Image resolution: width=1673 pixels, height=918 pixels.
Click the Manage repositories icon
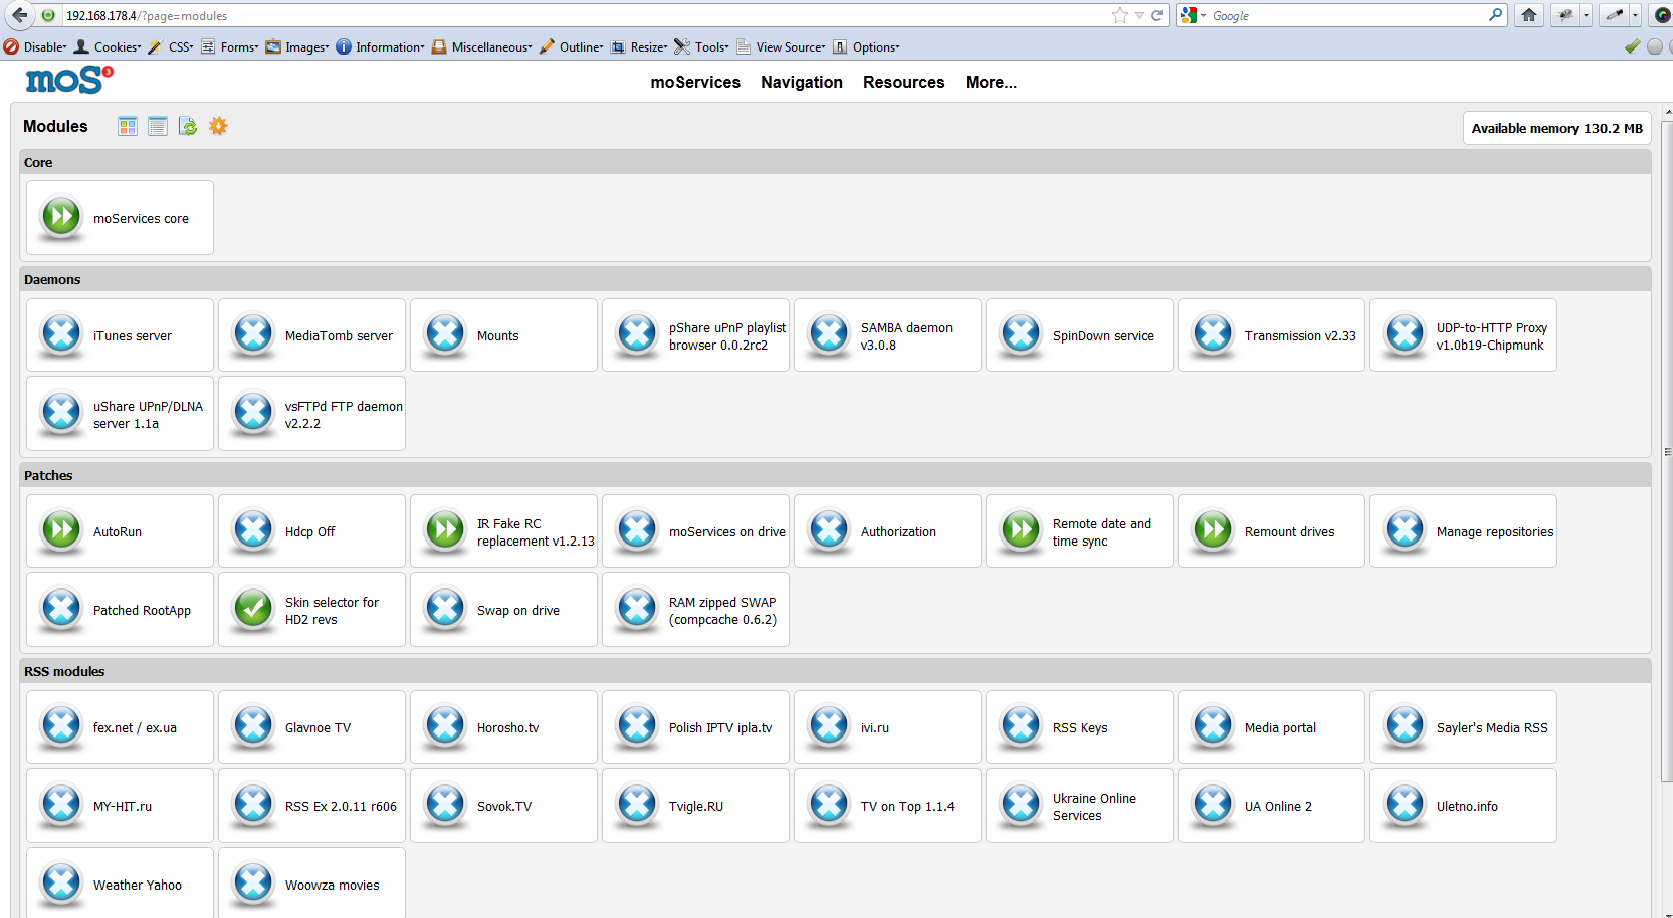(x=1405, y=530)
